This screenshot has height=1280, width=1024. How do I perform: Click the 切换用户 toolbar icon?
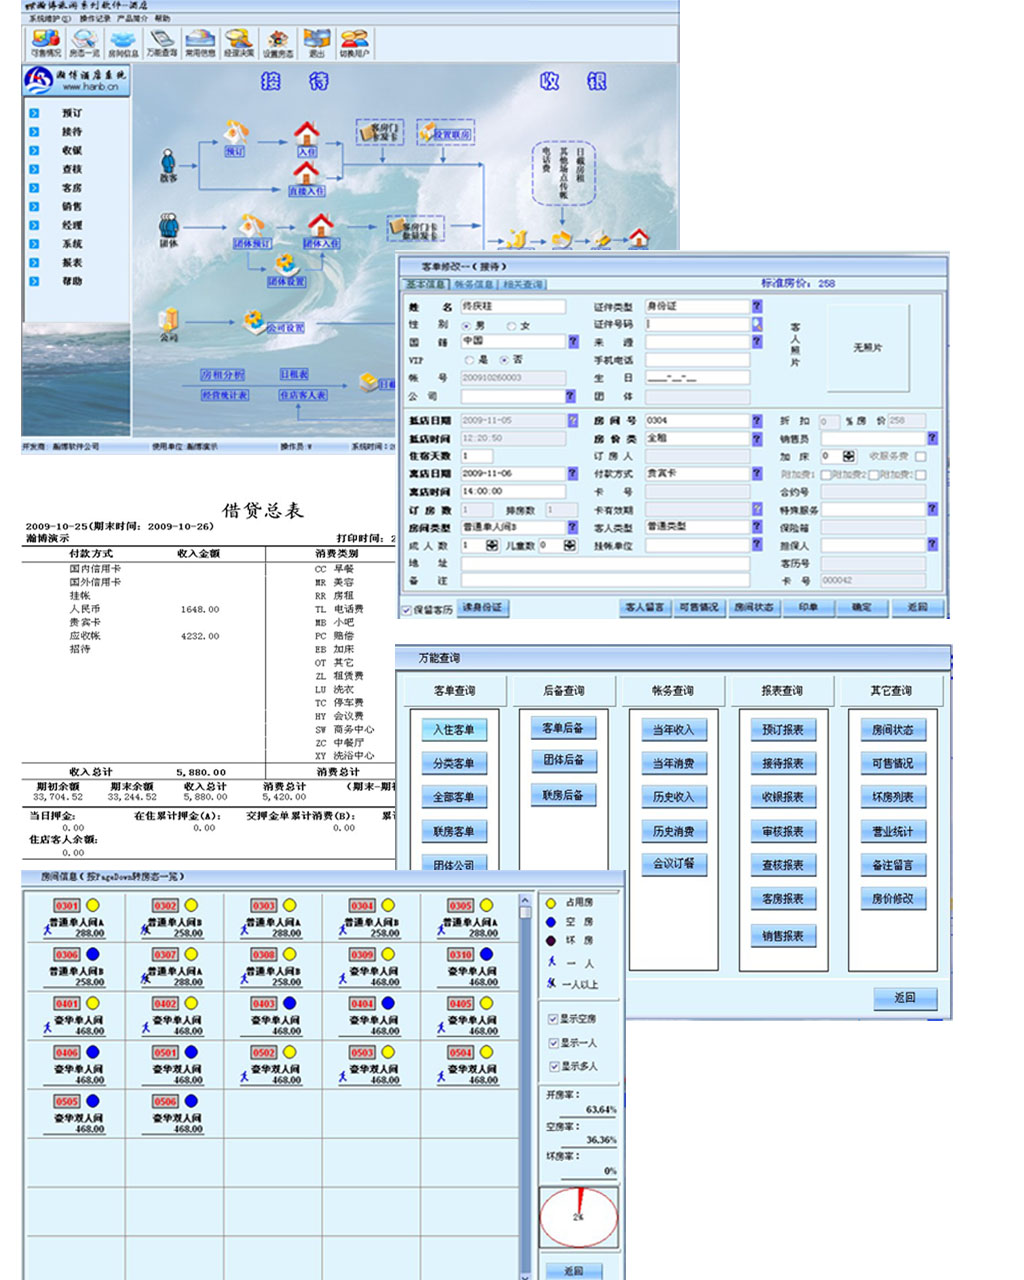[354, 43]
